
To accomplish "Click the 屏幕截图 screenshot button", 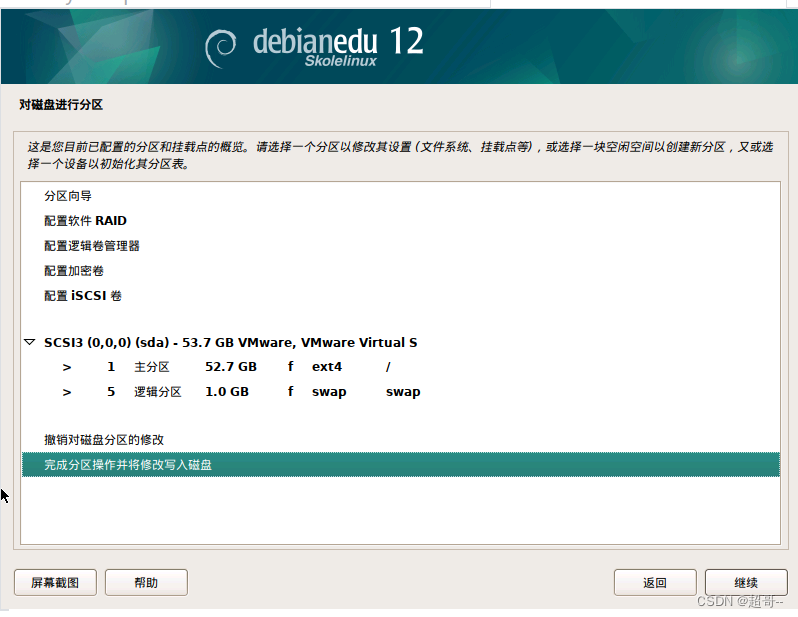I will coord(55,582).
